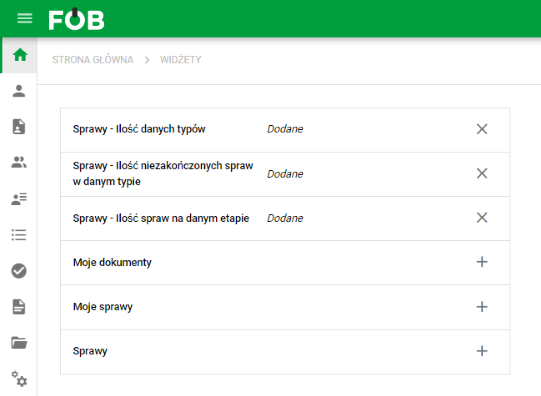This screenshot has height=396, width=541.
Task: Go to the home icon in sidebar
Action: pos(20,55)
